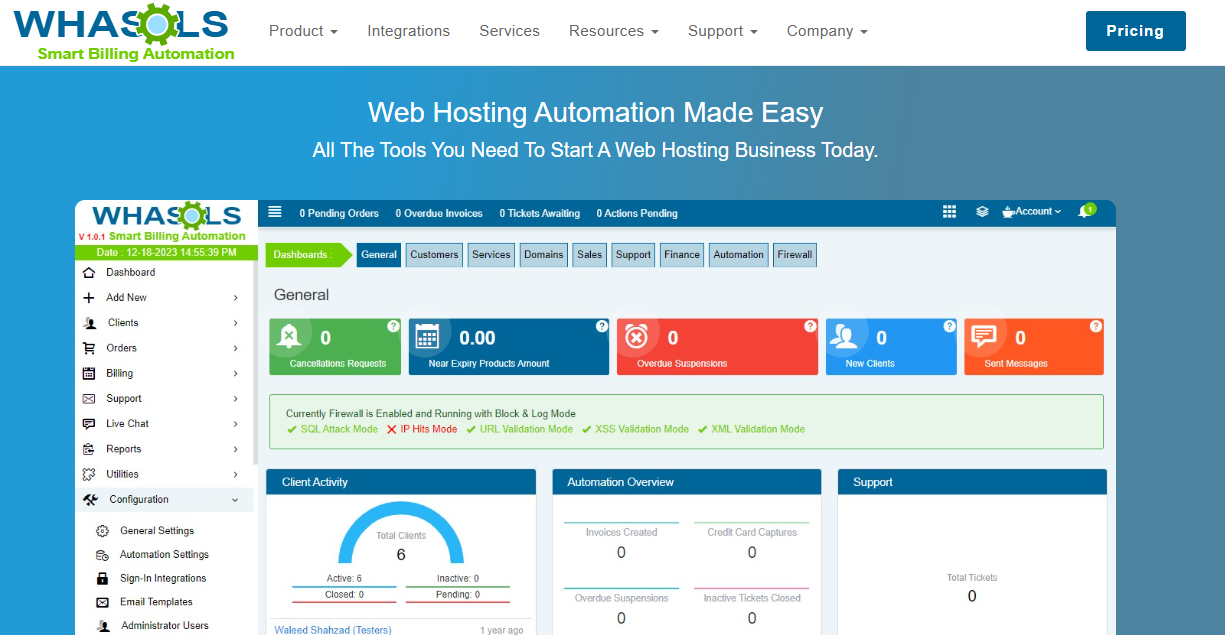The image size is (1225, 635).
Task: Switch to the Sales dashboard tab
Action: [590, 255]
